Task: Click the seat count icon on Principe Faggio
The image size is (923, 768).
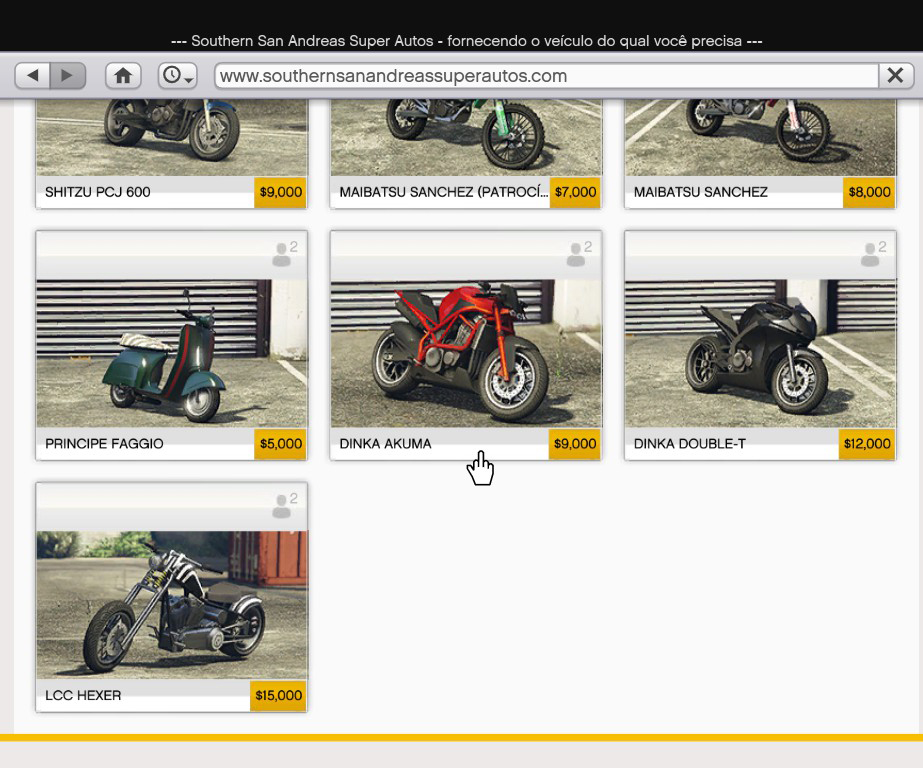Action: (x=285, y=254)
